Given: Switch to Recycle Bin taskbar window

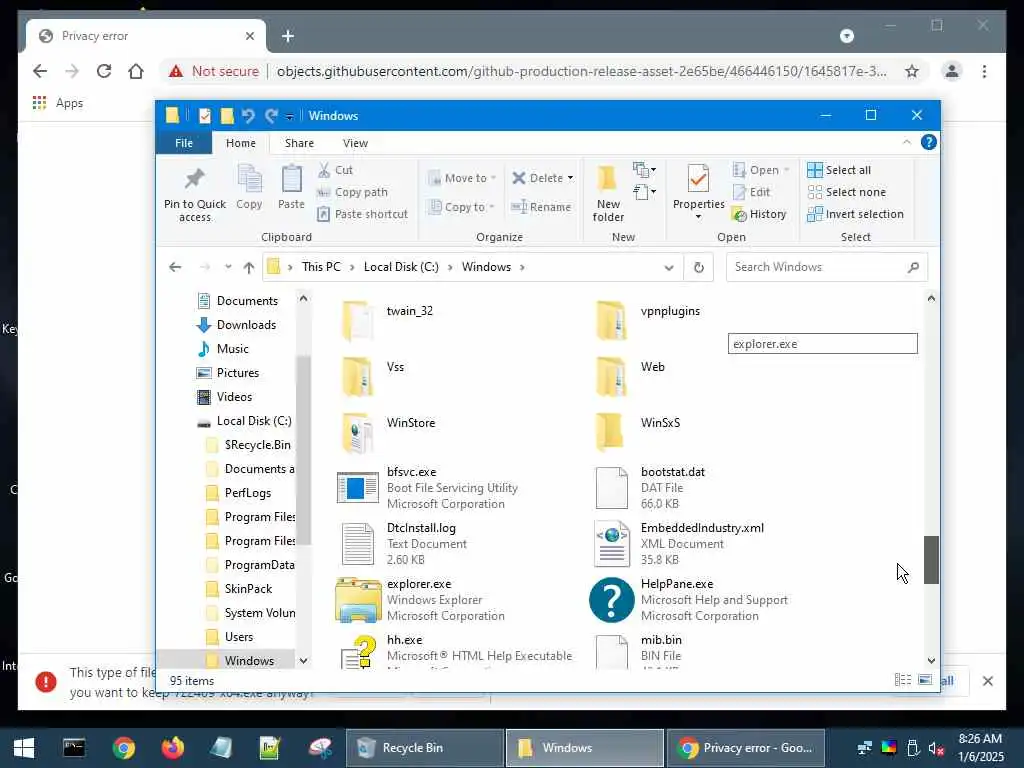Looking at the screenshot, I should (424, 748).
